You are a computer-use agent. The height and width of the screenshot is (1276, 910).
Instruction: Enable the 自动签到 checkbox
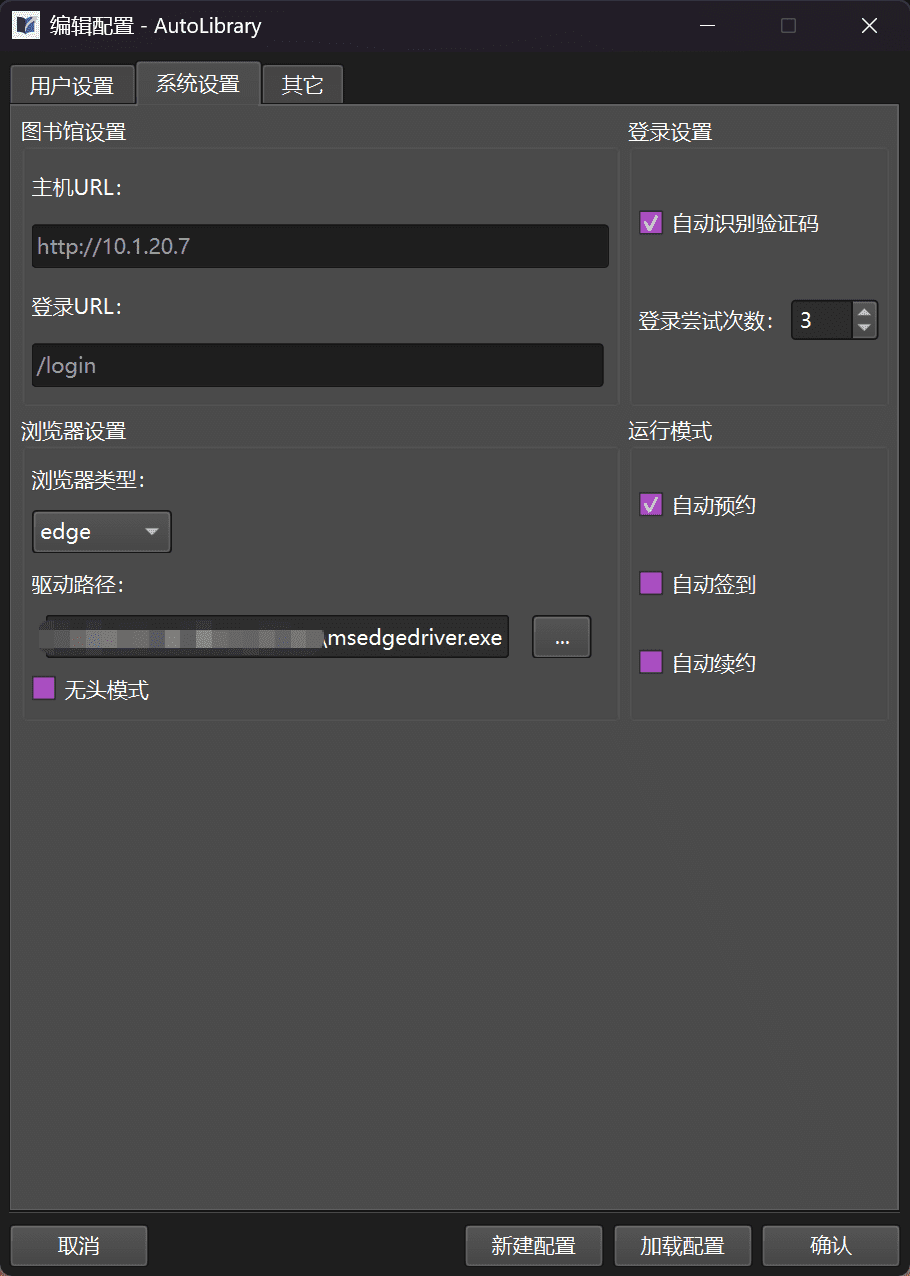651,584
